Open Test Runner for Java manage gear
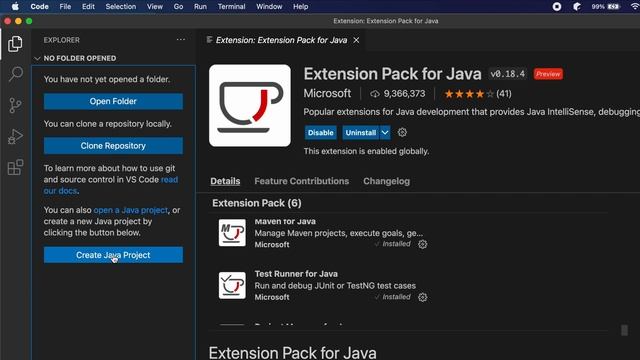The image size is (640, 360). (x=422, y=297)
